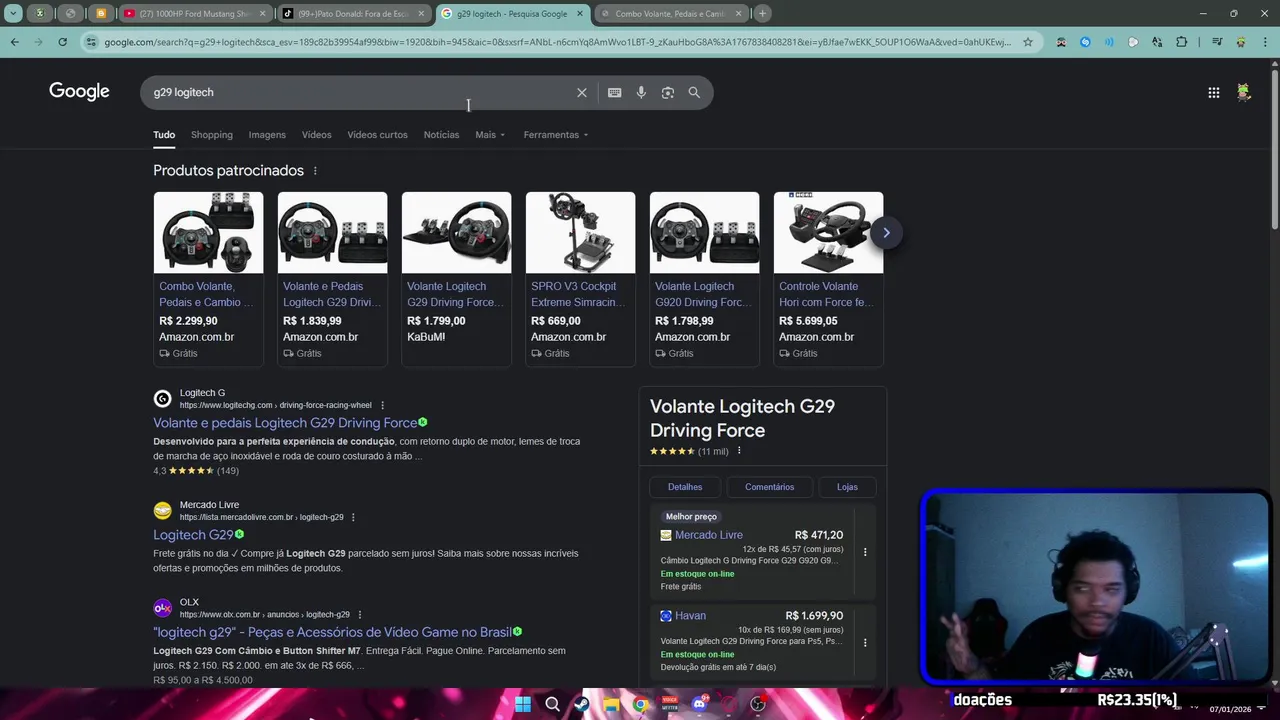Open the Google account avatar menu
The height and width of the screenshot is (720, 1280).
coord(1244,92)
